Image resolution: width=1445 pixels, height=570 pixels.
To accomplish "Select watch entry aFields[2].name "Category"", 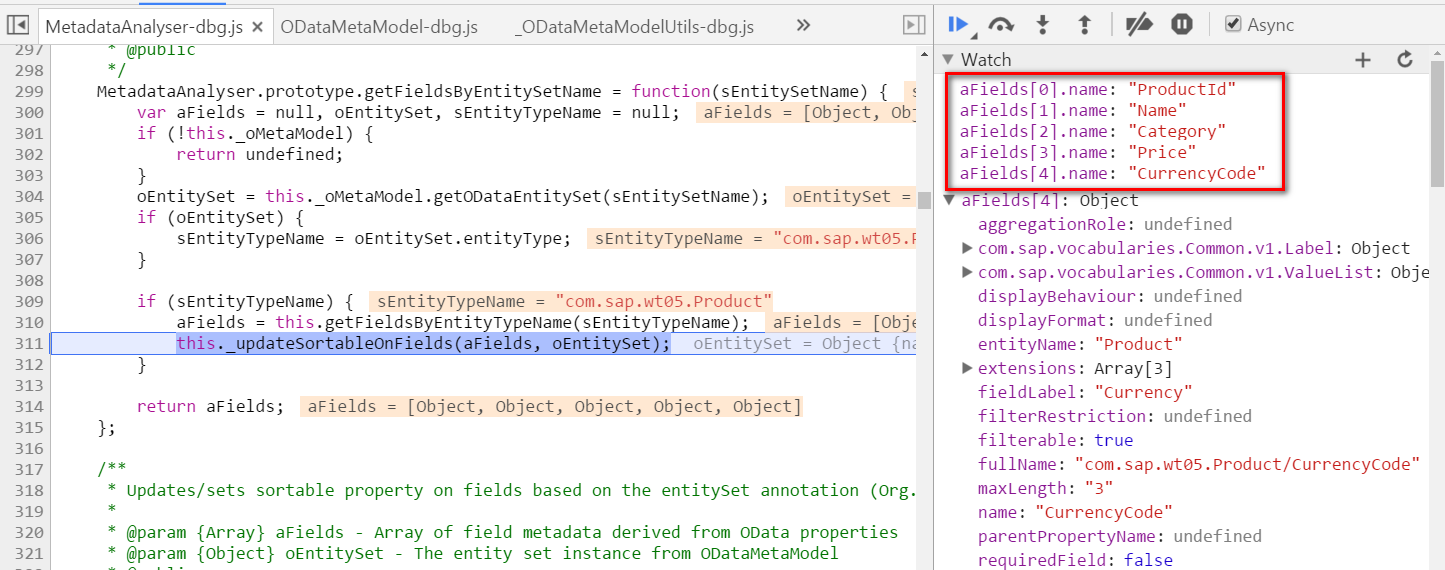I will [1093, 131].
